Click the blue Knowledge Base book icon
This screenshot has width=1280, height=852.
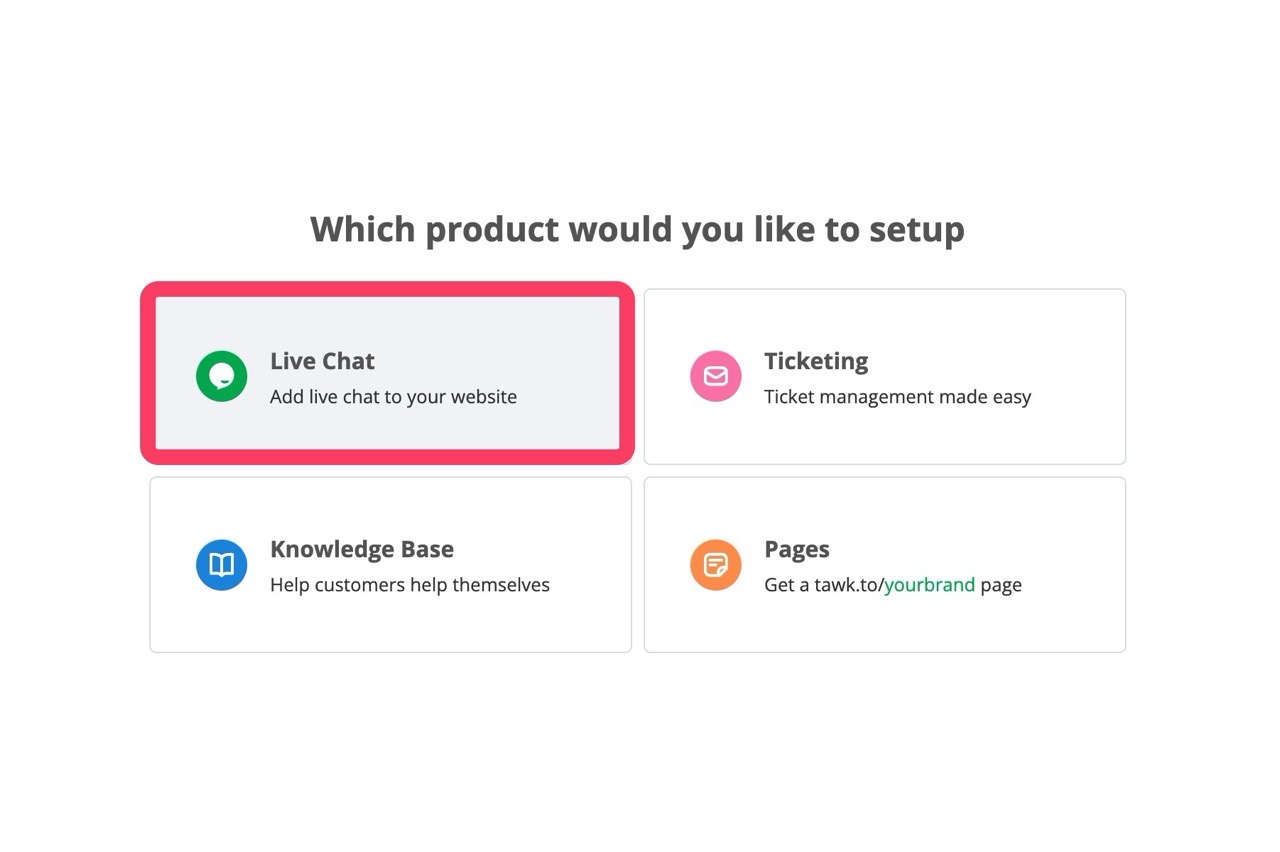click(x=221, y=565)
